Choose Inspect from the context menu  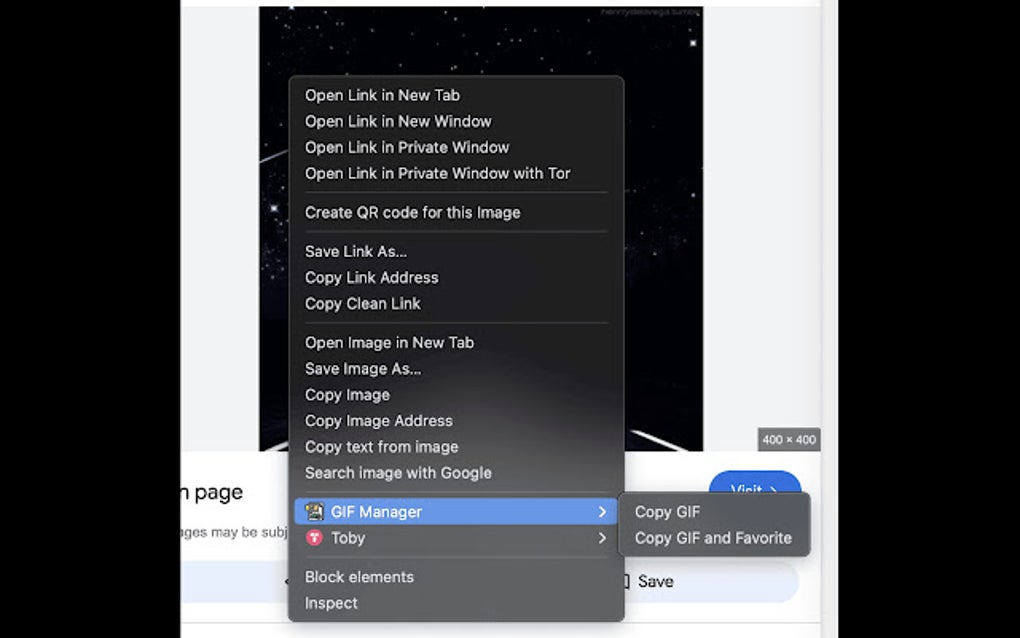click(330, 603)
